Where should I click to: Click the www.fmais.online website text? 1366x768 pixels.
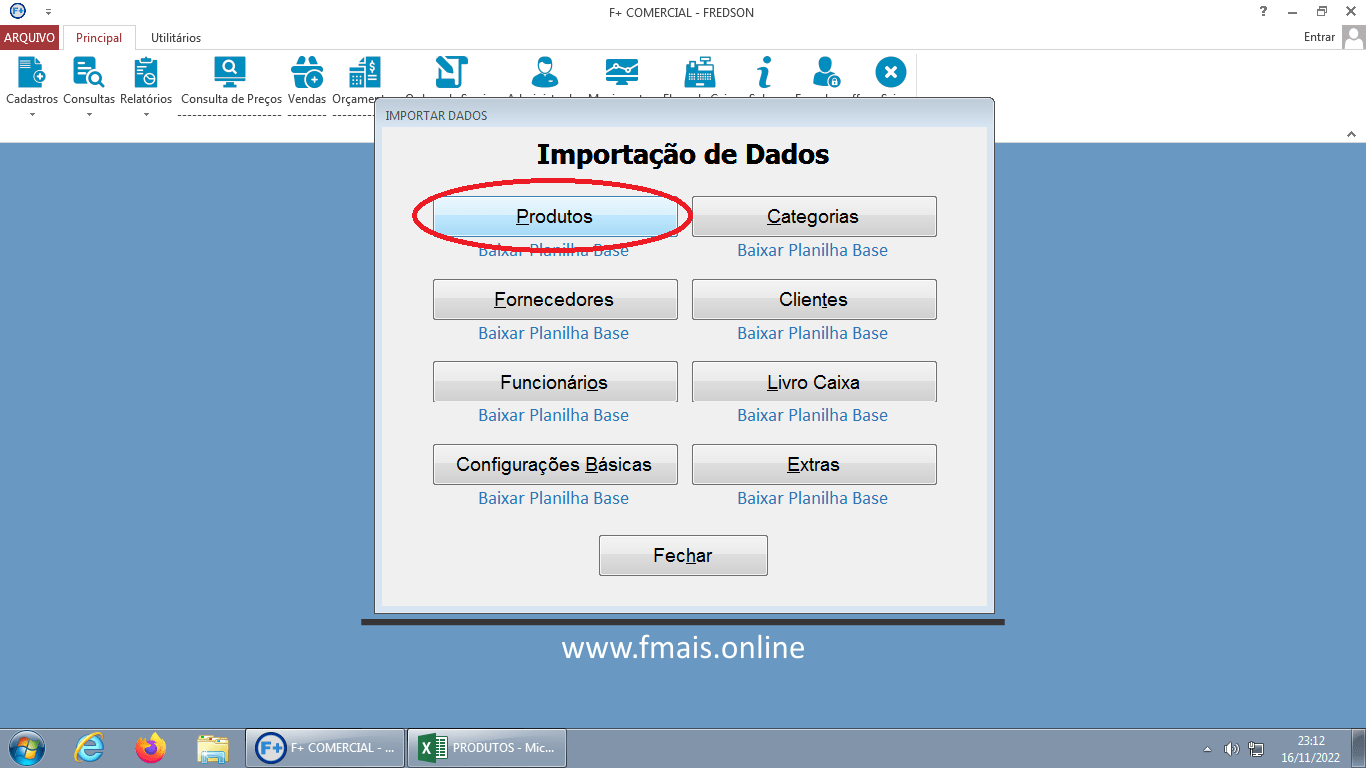point(683,647)
